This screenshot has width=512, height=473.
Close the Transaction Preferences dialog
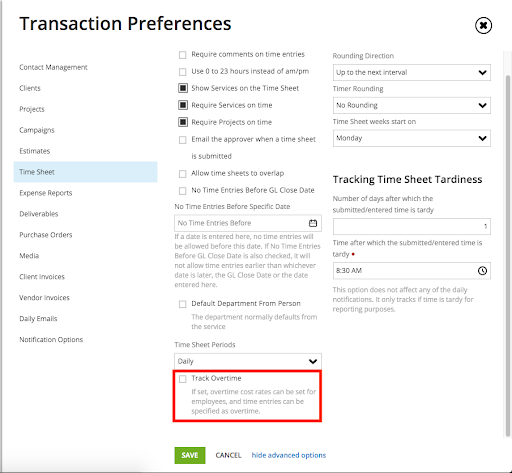click(483, 25)
